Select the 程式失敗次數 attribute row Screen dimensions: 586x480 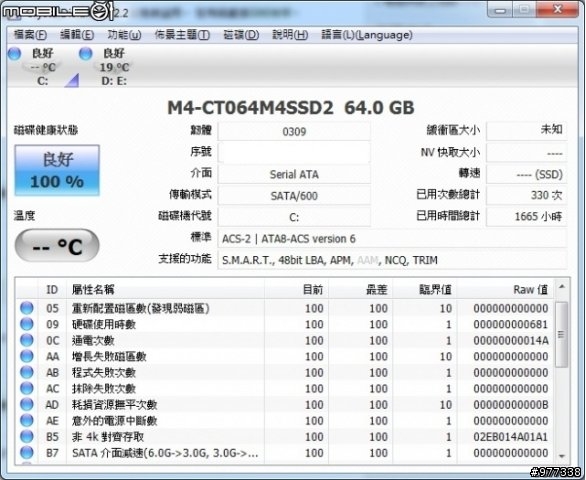[285, 372]
